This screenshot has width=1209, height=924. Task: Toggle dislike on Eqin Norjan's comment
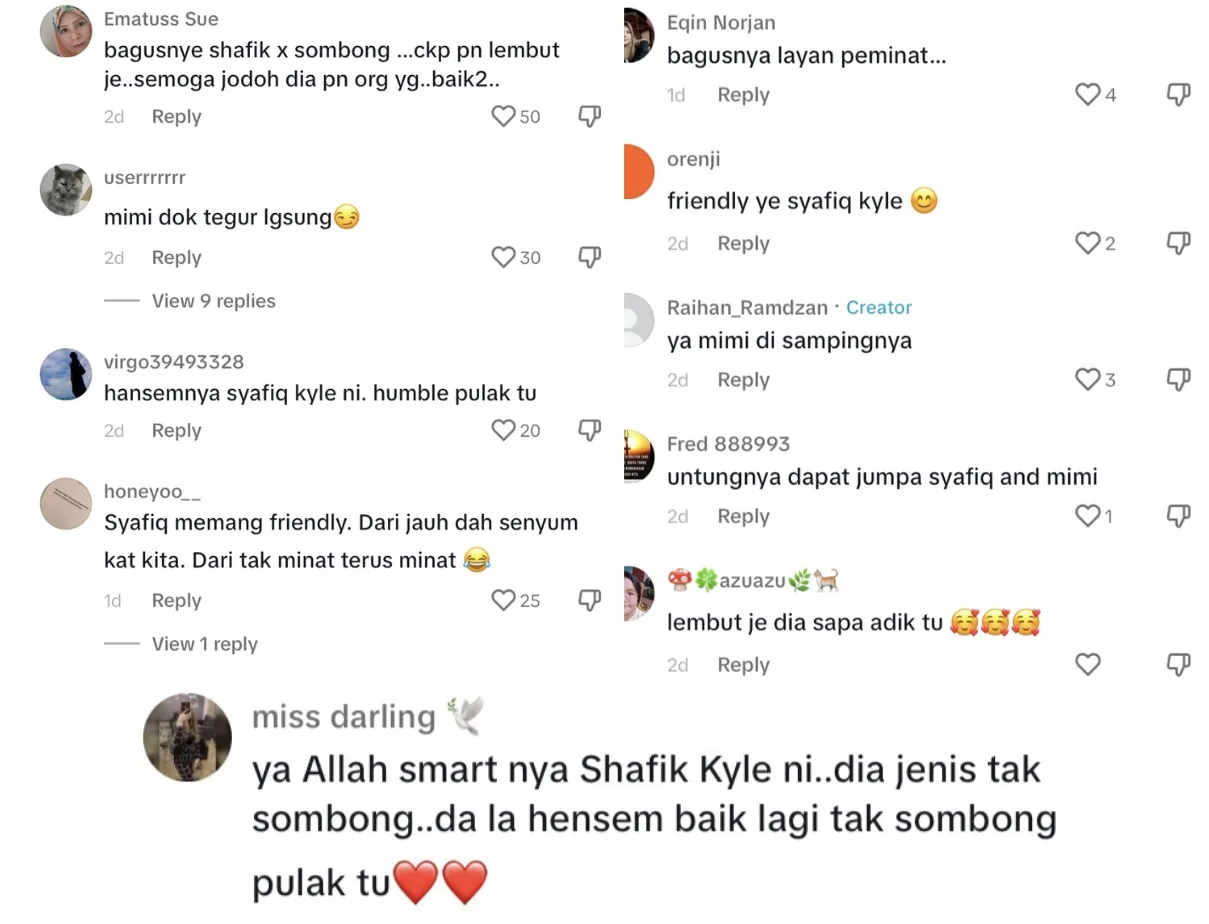(x=1179, y=95)
